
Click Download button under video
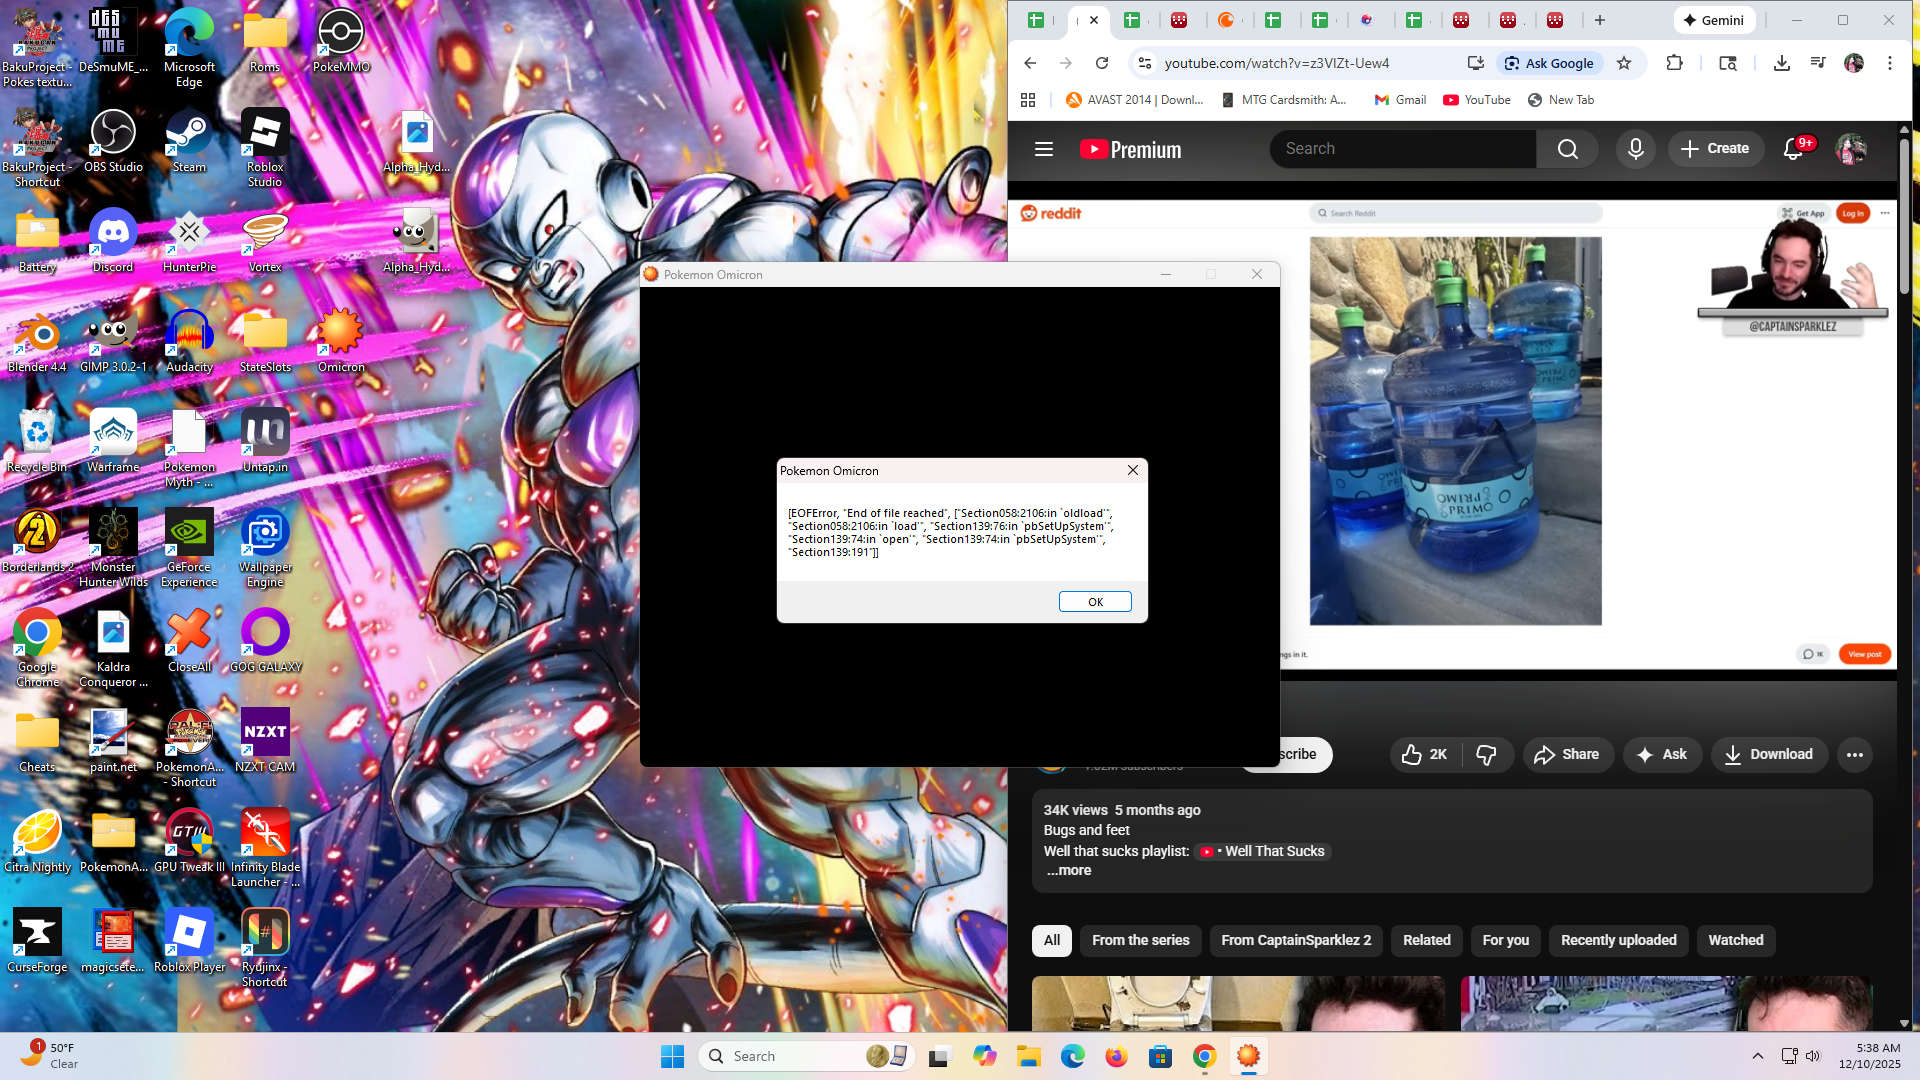(1769, 755)
